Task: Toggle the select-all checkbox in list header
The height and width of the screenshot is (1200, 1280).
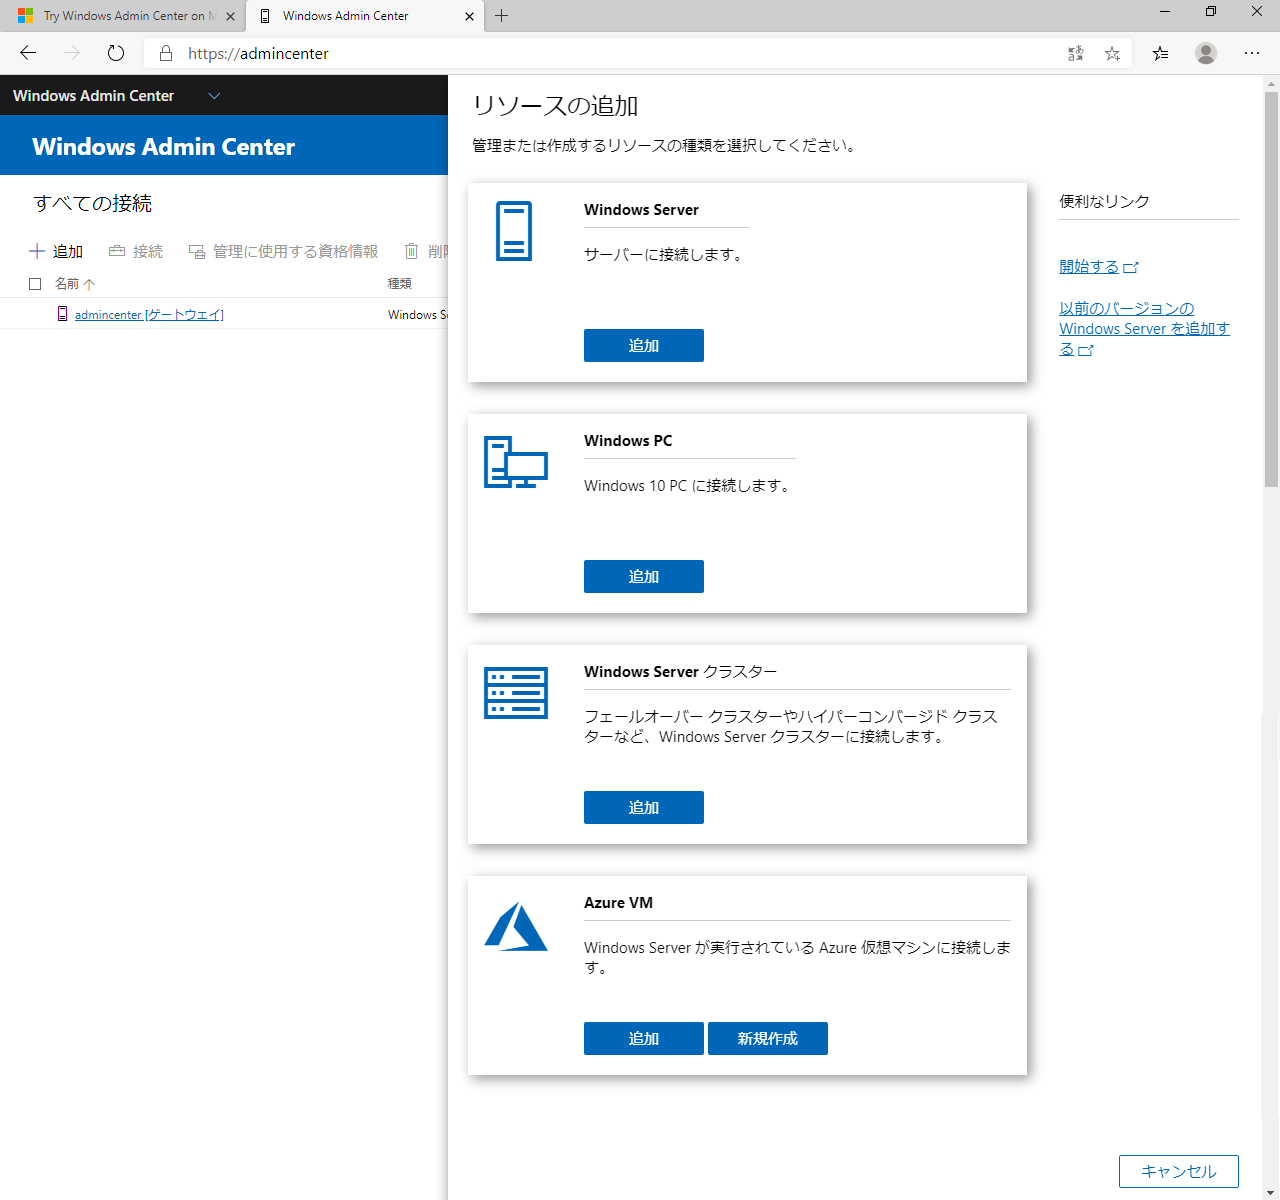Action: pyautogui.click(x=35, y=284)
